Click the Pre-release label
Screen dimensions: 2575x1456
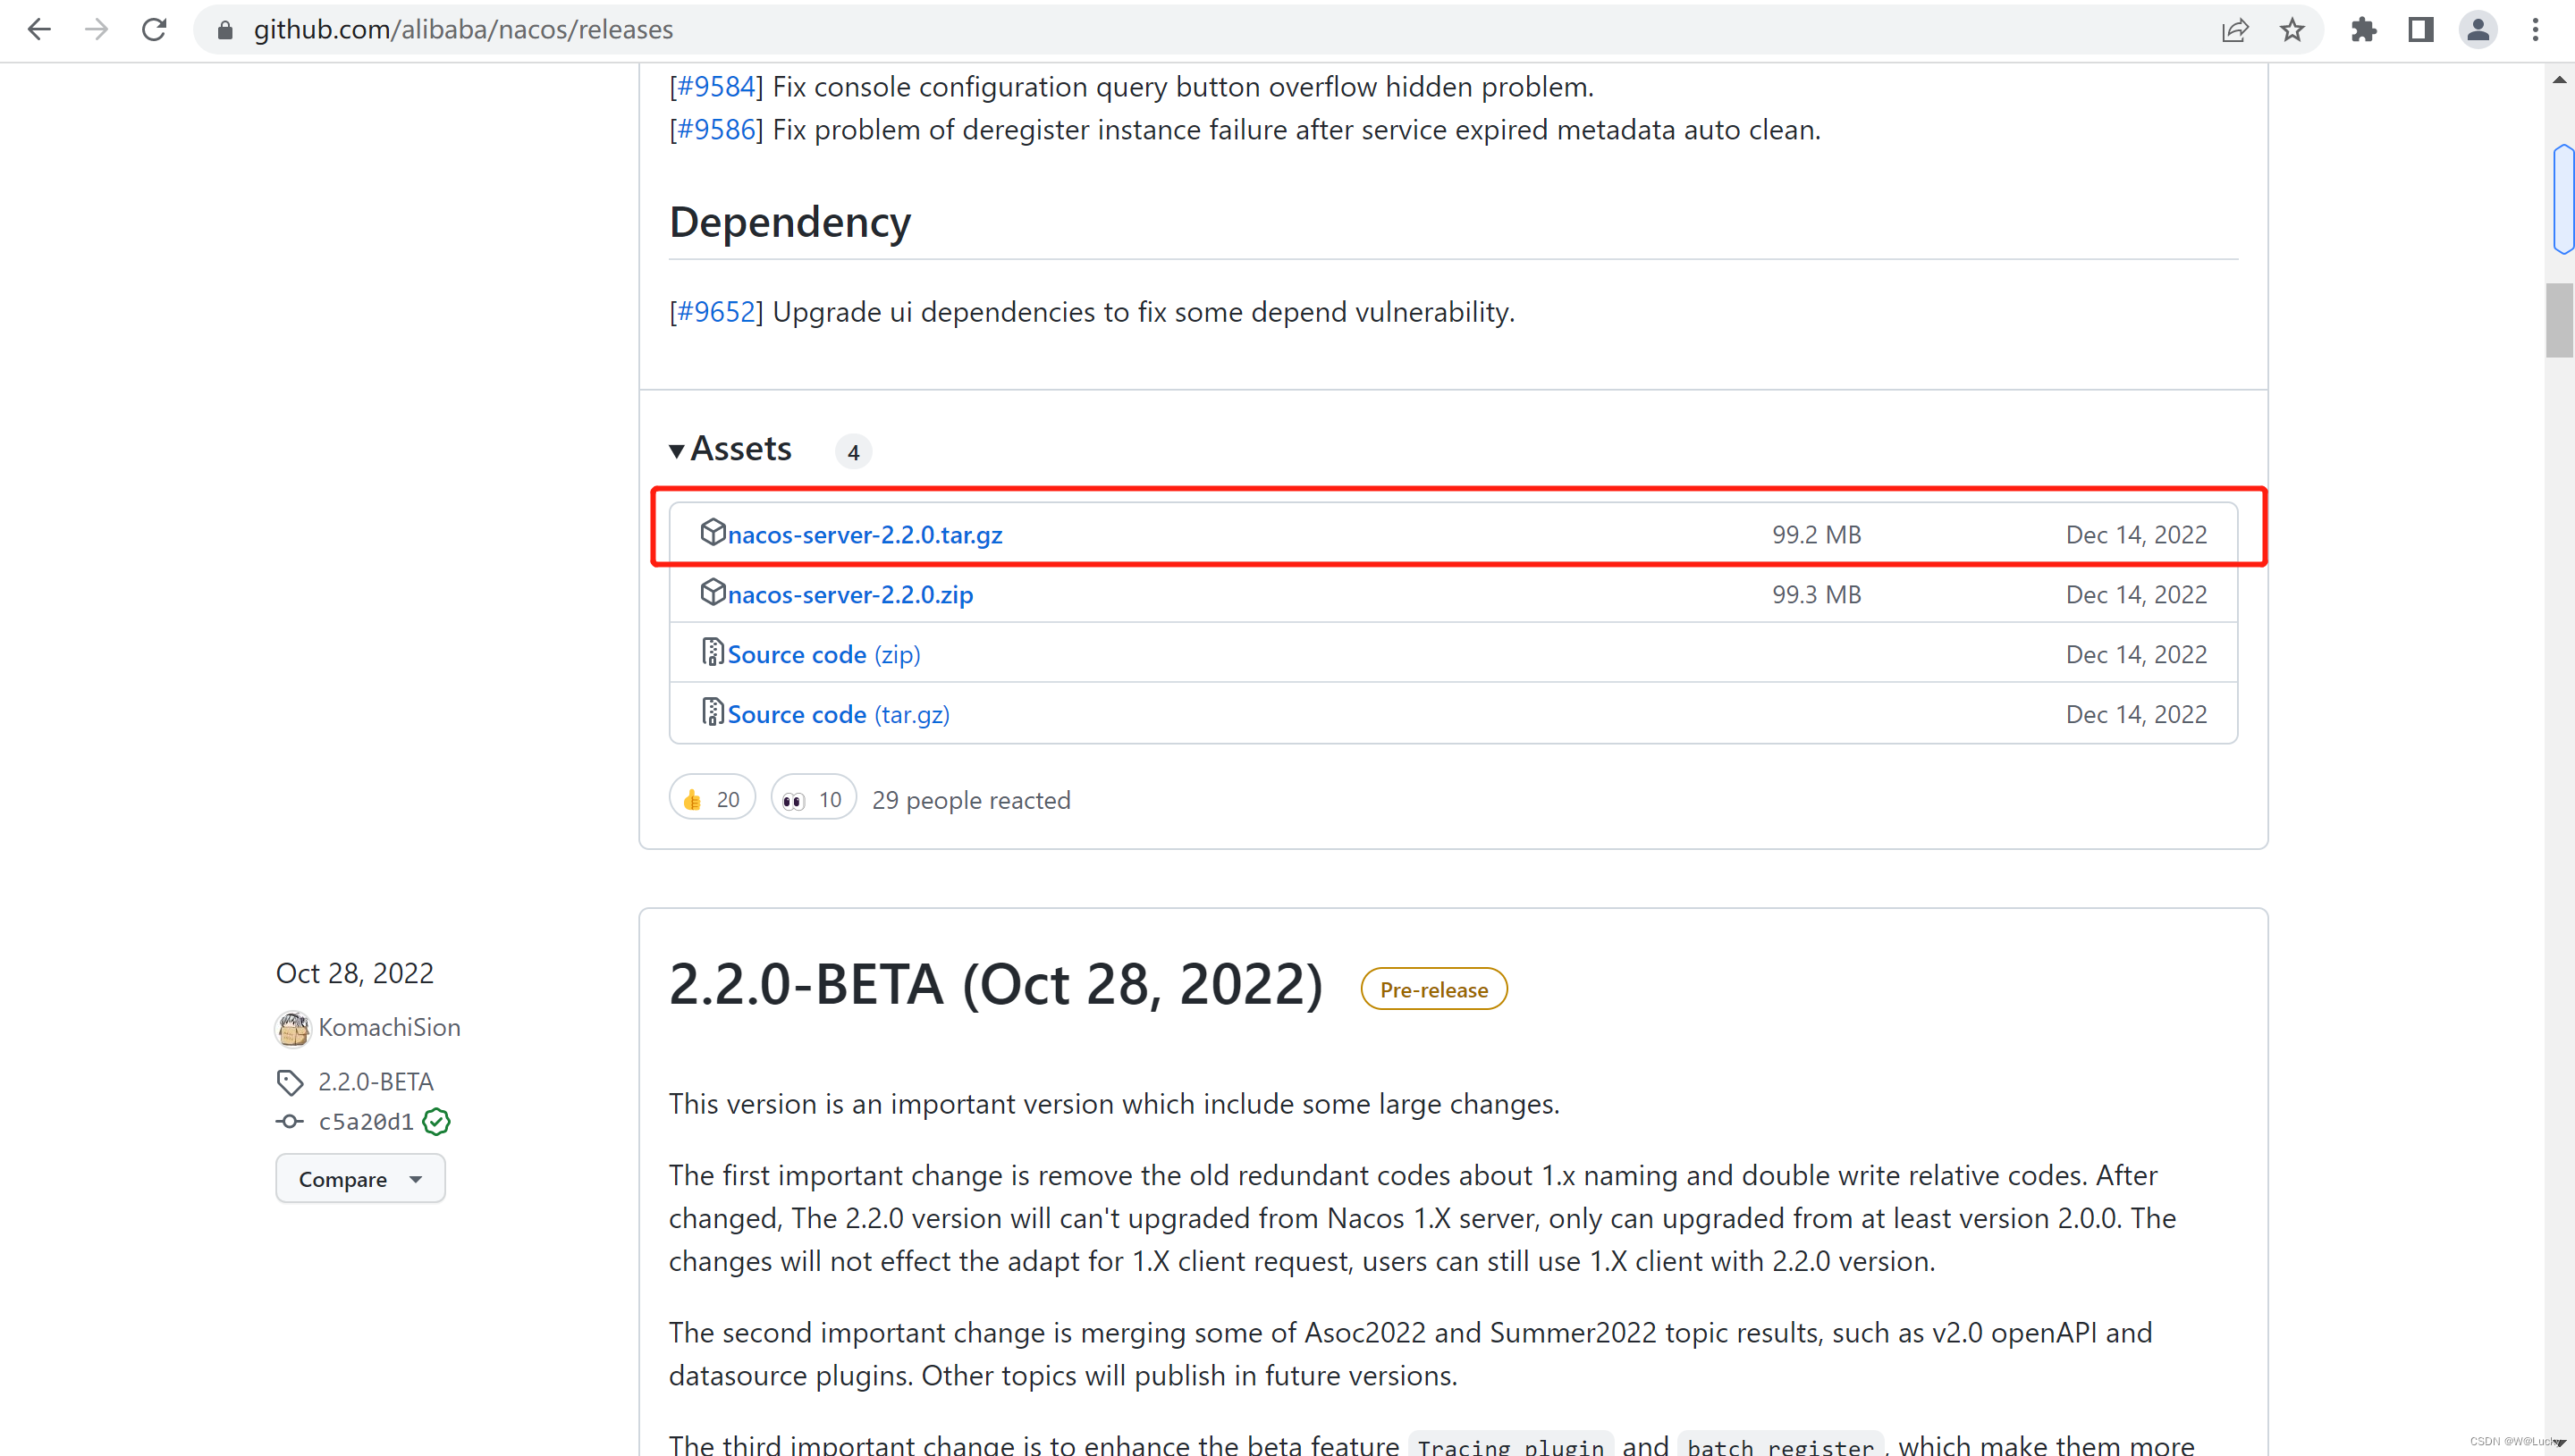tap(1433, 989)
